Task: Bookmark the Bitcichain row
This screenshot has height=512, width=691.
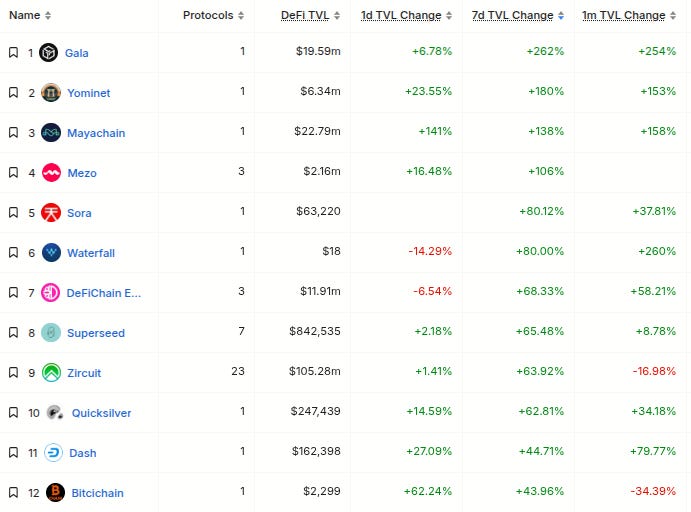Action: point(13,493)
